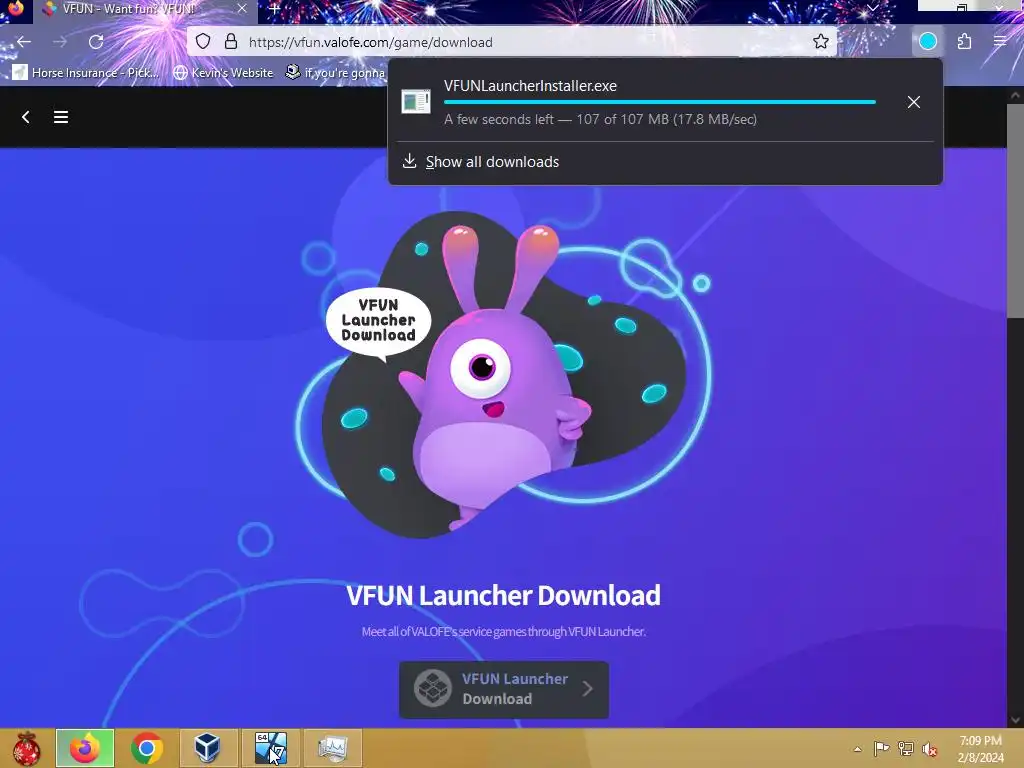This screenshot has width=1024, height=768.
Task: Click the Meet all of VALOFE's service games text
Action: (x=504, y=632)
